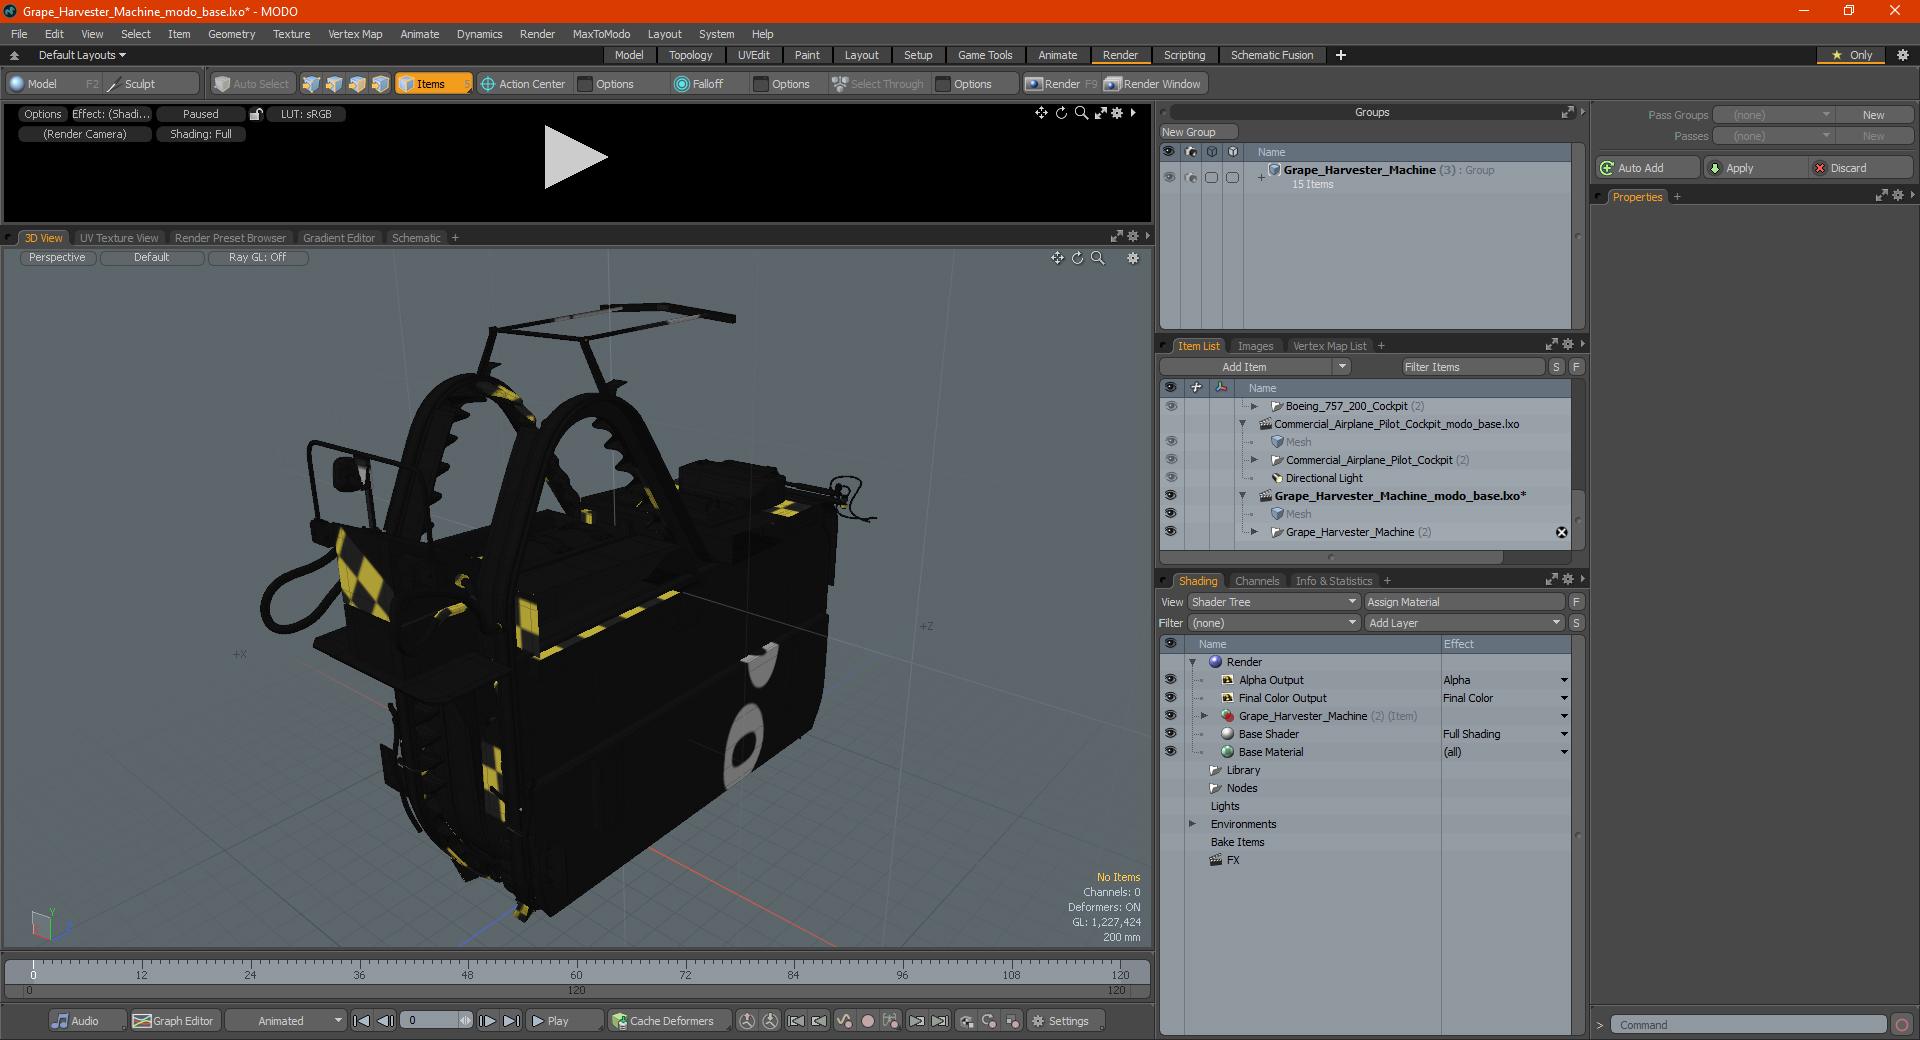The width and height of the screenshot is (1920, 1040).
Task: Toggle Select Through Options checkbox
Action: [x=943, y=84]
